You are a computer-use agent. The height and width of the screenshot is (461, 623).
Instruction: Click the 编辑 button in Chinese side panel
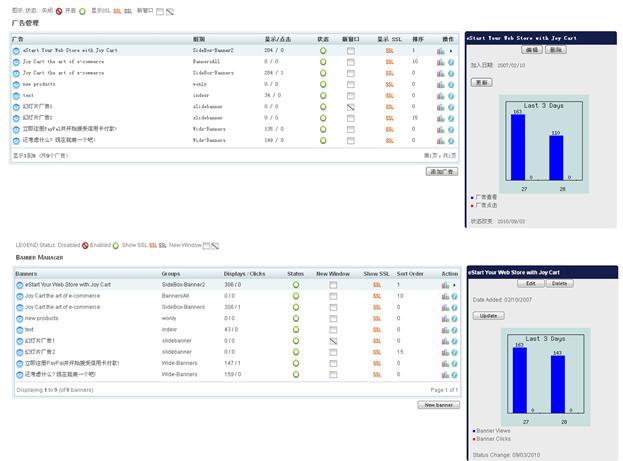pos(532,50)
